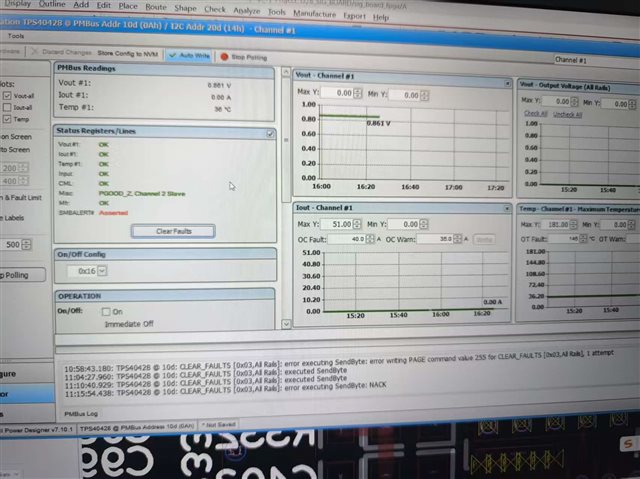
Task: Open the Manufacture menu
Action: 314,13
